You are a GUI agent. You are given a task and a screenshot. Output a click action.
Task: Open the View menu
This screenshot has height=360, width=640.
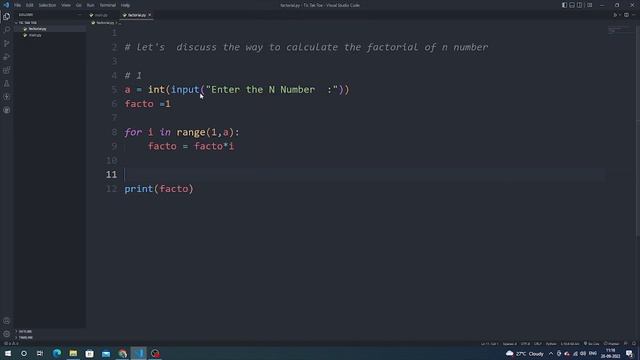66,5
